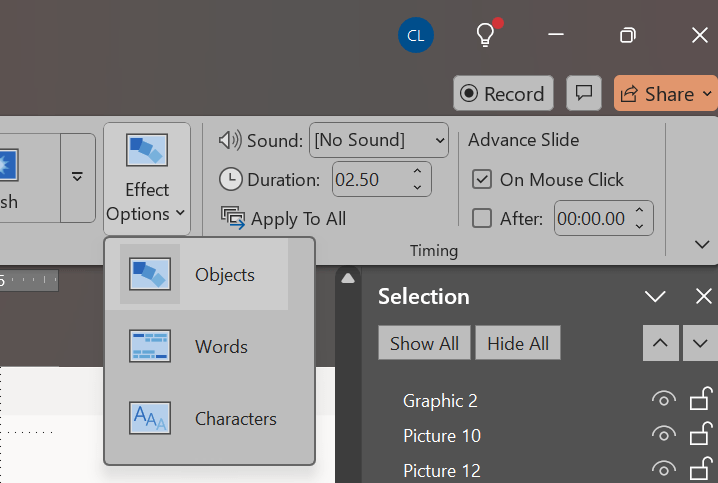
Task: Click the Record button
Action: 503,93
